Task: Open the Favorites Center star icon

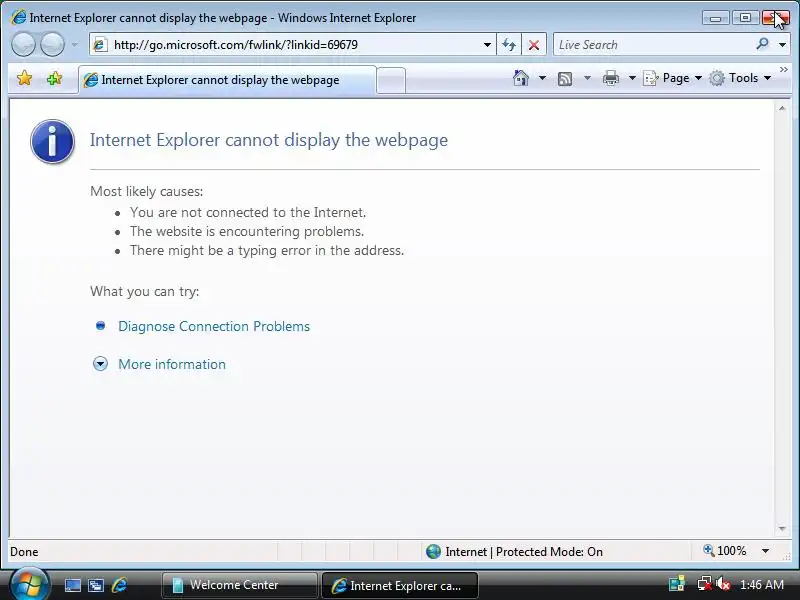Action: click(24, 79)
